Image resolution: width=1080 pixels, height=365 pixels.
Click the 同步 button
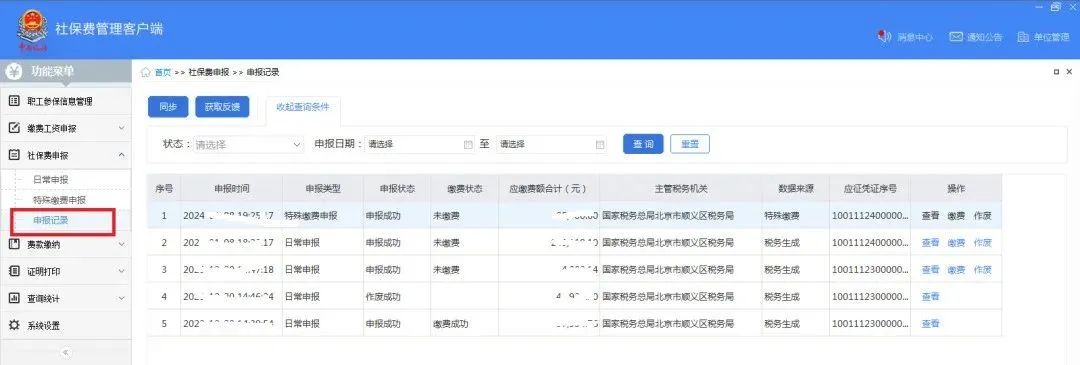click(x=168, y=107)
